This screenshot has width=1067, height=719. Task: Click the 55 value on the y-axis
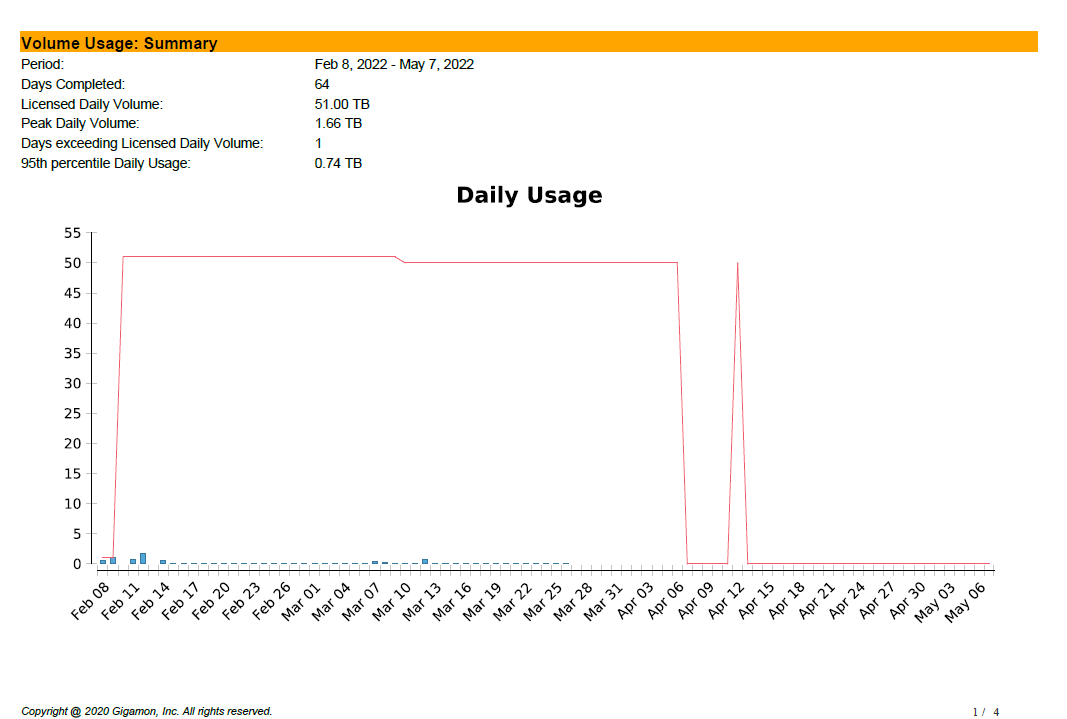click(72, 233)
